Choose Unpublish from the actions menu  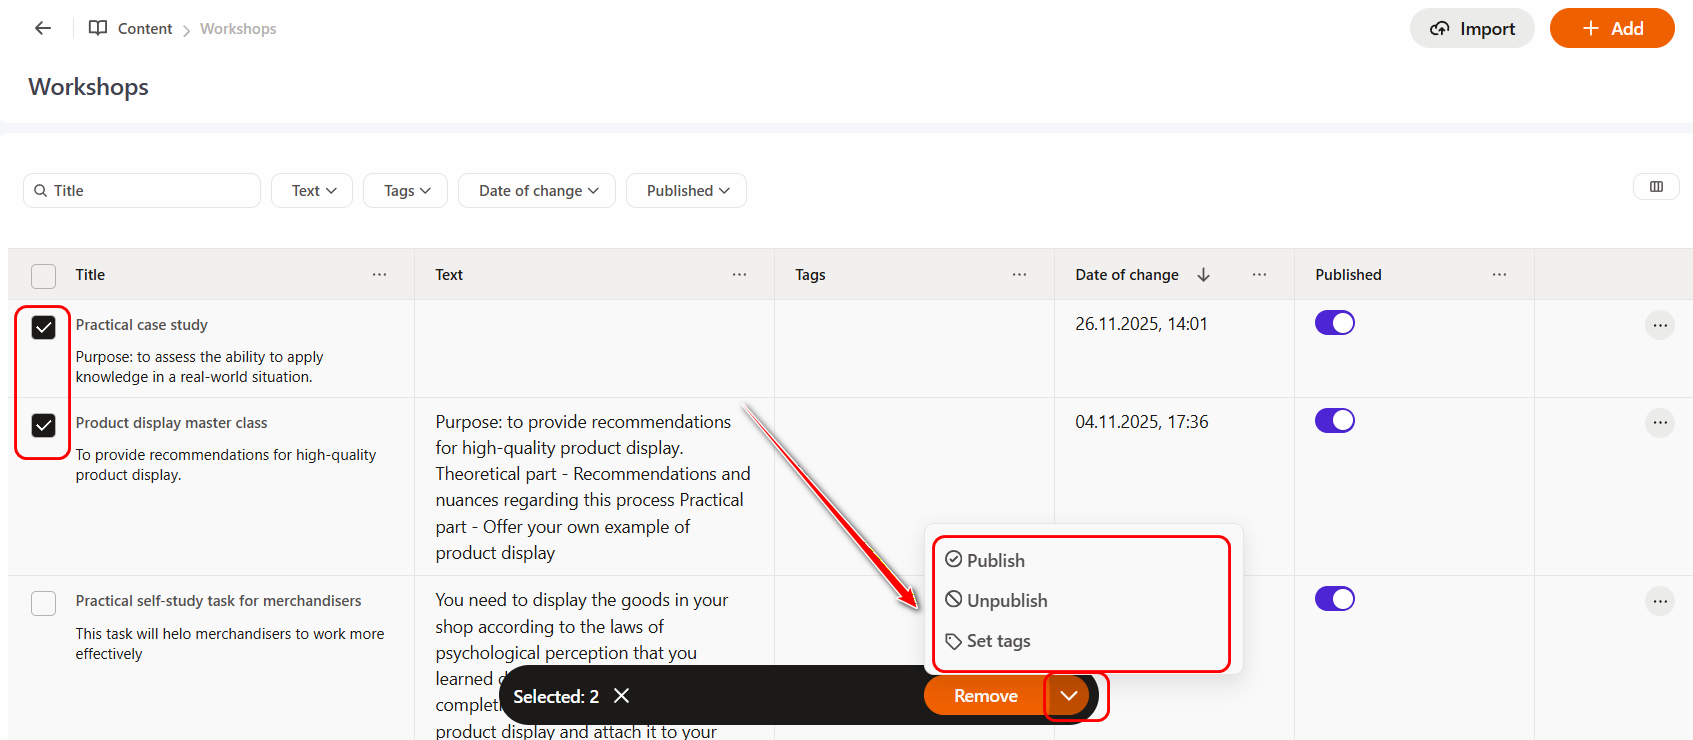click(1006, 601)
